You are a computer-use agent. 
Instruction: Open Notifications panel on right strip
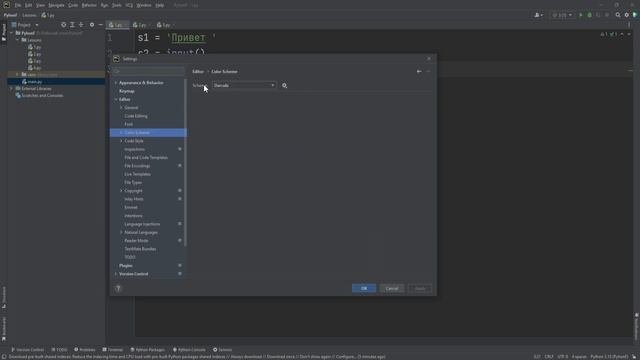(x=636, y=327)
